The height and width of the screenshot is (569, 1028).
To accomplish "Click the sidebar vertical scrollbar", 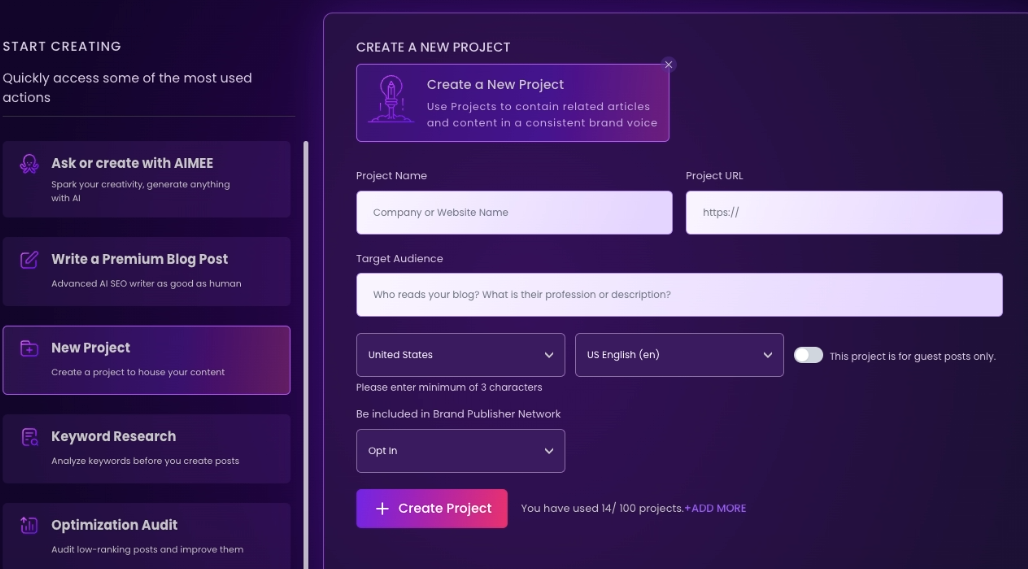I will tap(306, 354).
